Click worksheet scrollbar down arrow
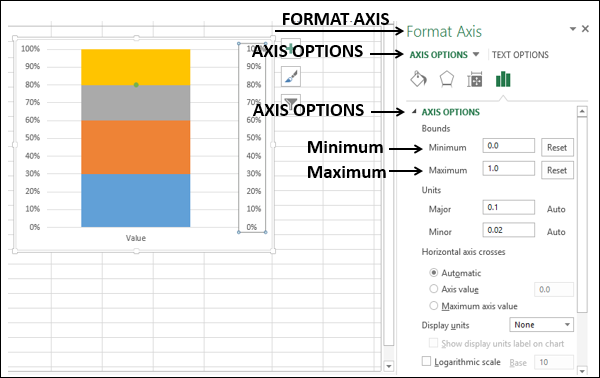600x378 pixels. (389, 367)
